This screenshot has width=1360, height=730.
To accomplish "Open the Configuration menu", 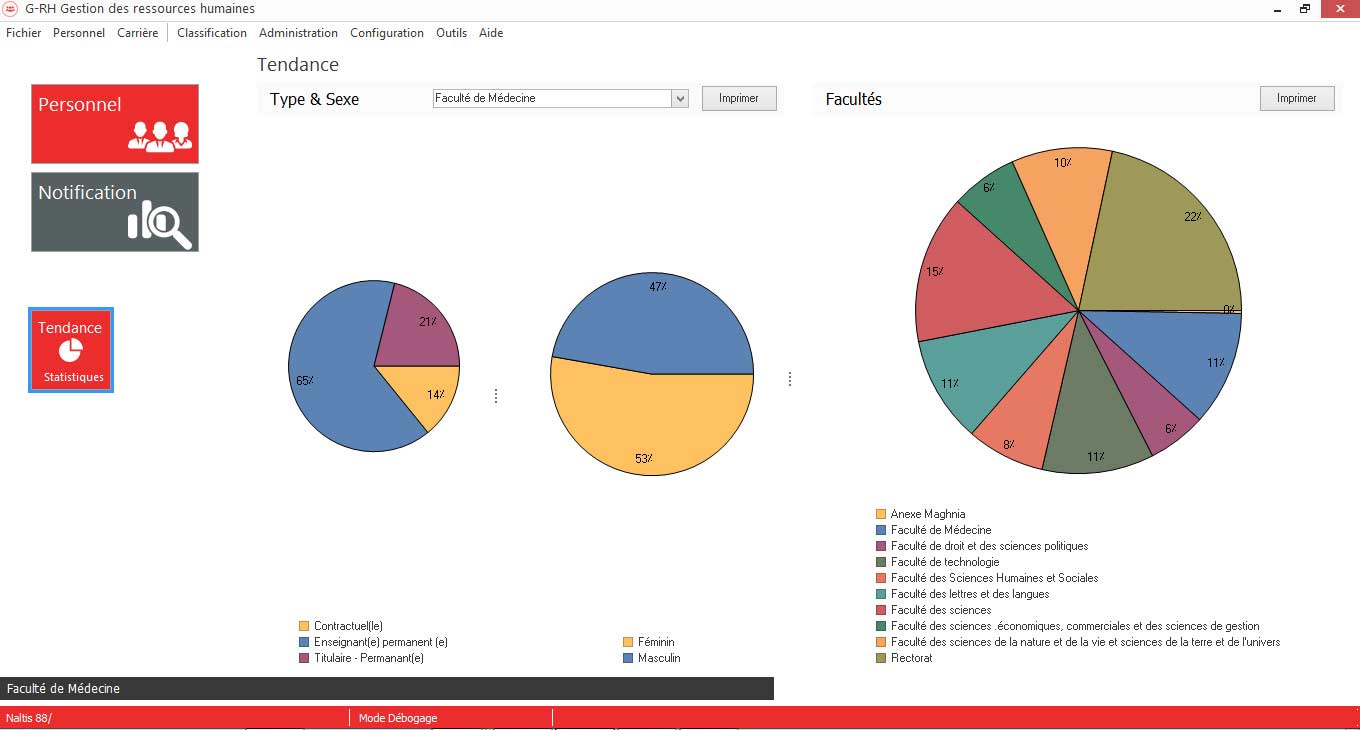I will pos(387,33).
